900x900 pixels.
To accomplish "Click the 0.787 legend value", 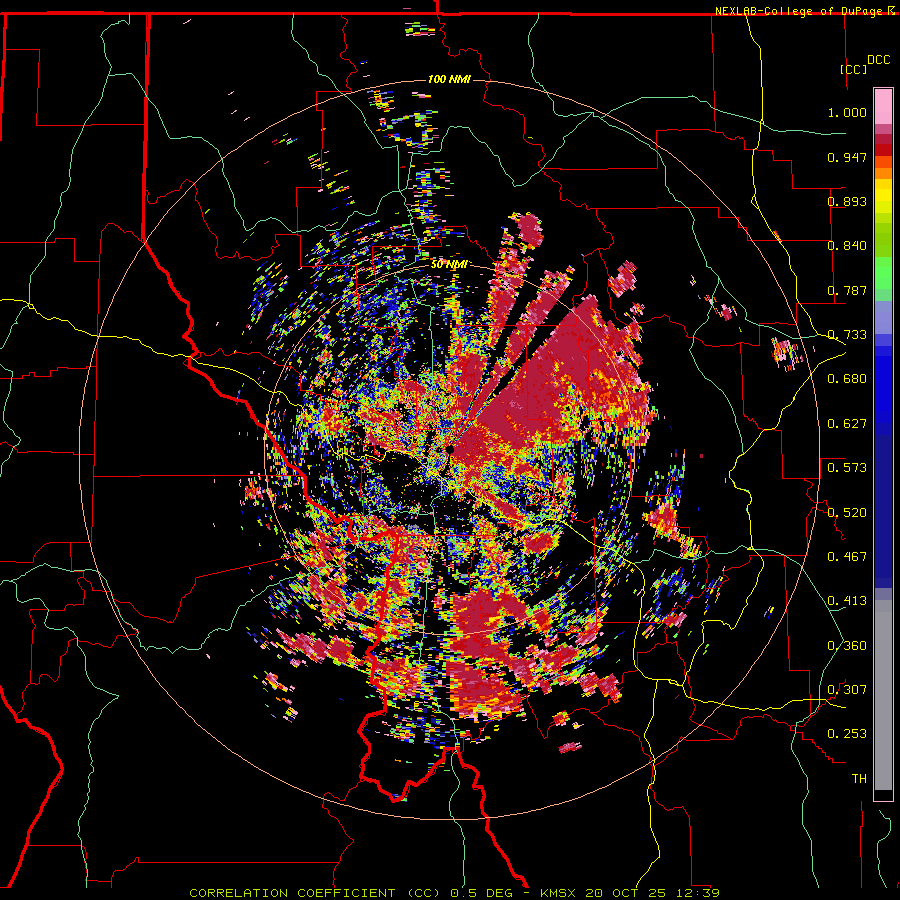I will pos(847,290).
